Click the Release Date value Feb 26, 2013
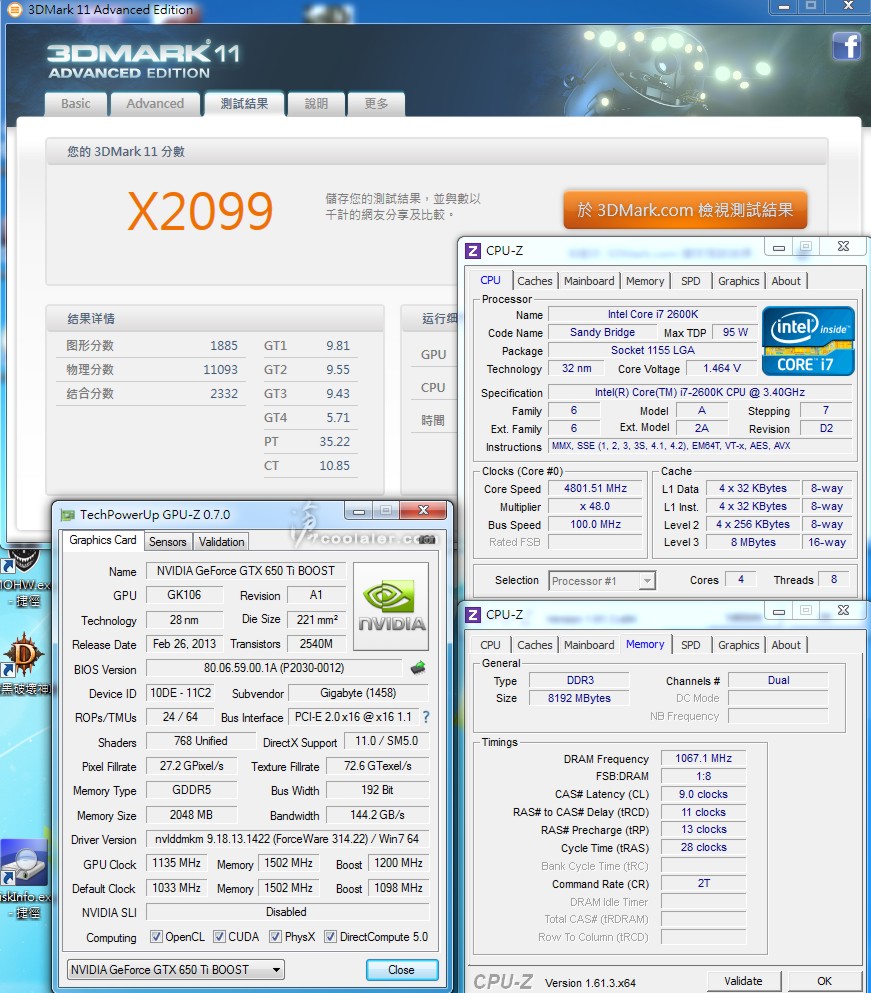This screenshot has height=993, width=871. [x=184, y=644]
